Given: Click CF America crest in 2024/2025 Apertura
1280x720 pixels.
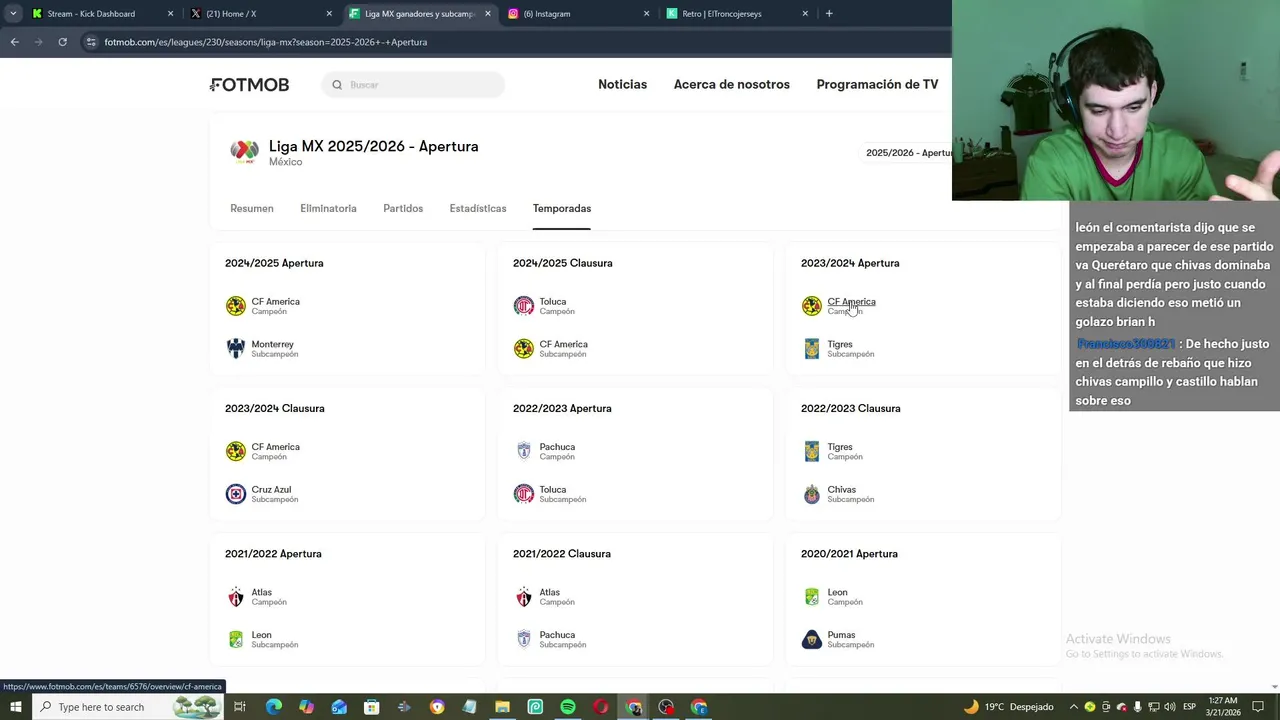Looking at the screenshot, I should [x=236, y=306].
